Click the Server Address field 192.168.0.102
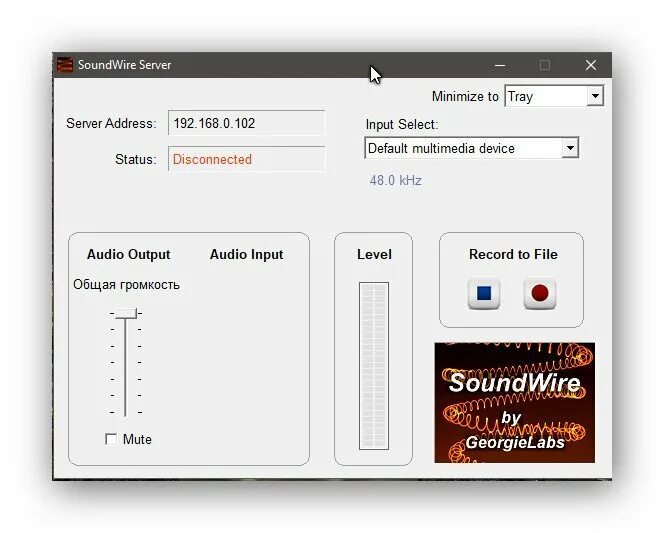This screenshot has width=664, height=533. click(x=246, y=123)
